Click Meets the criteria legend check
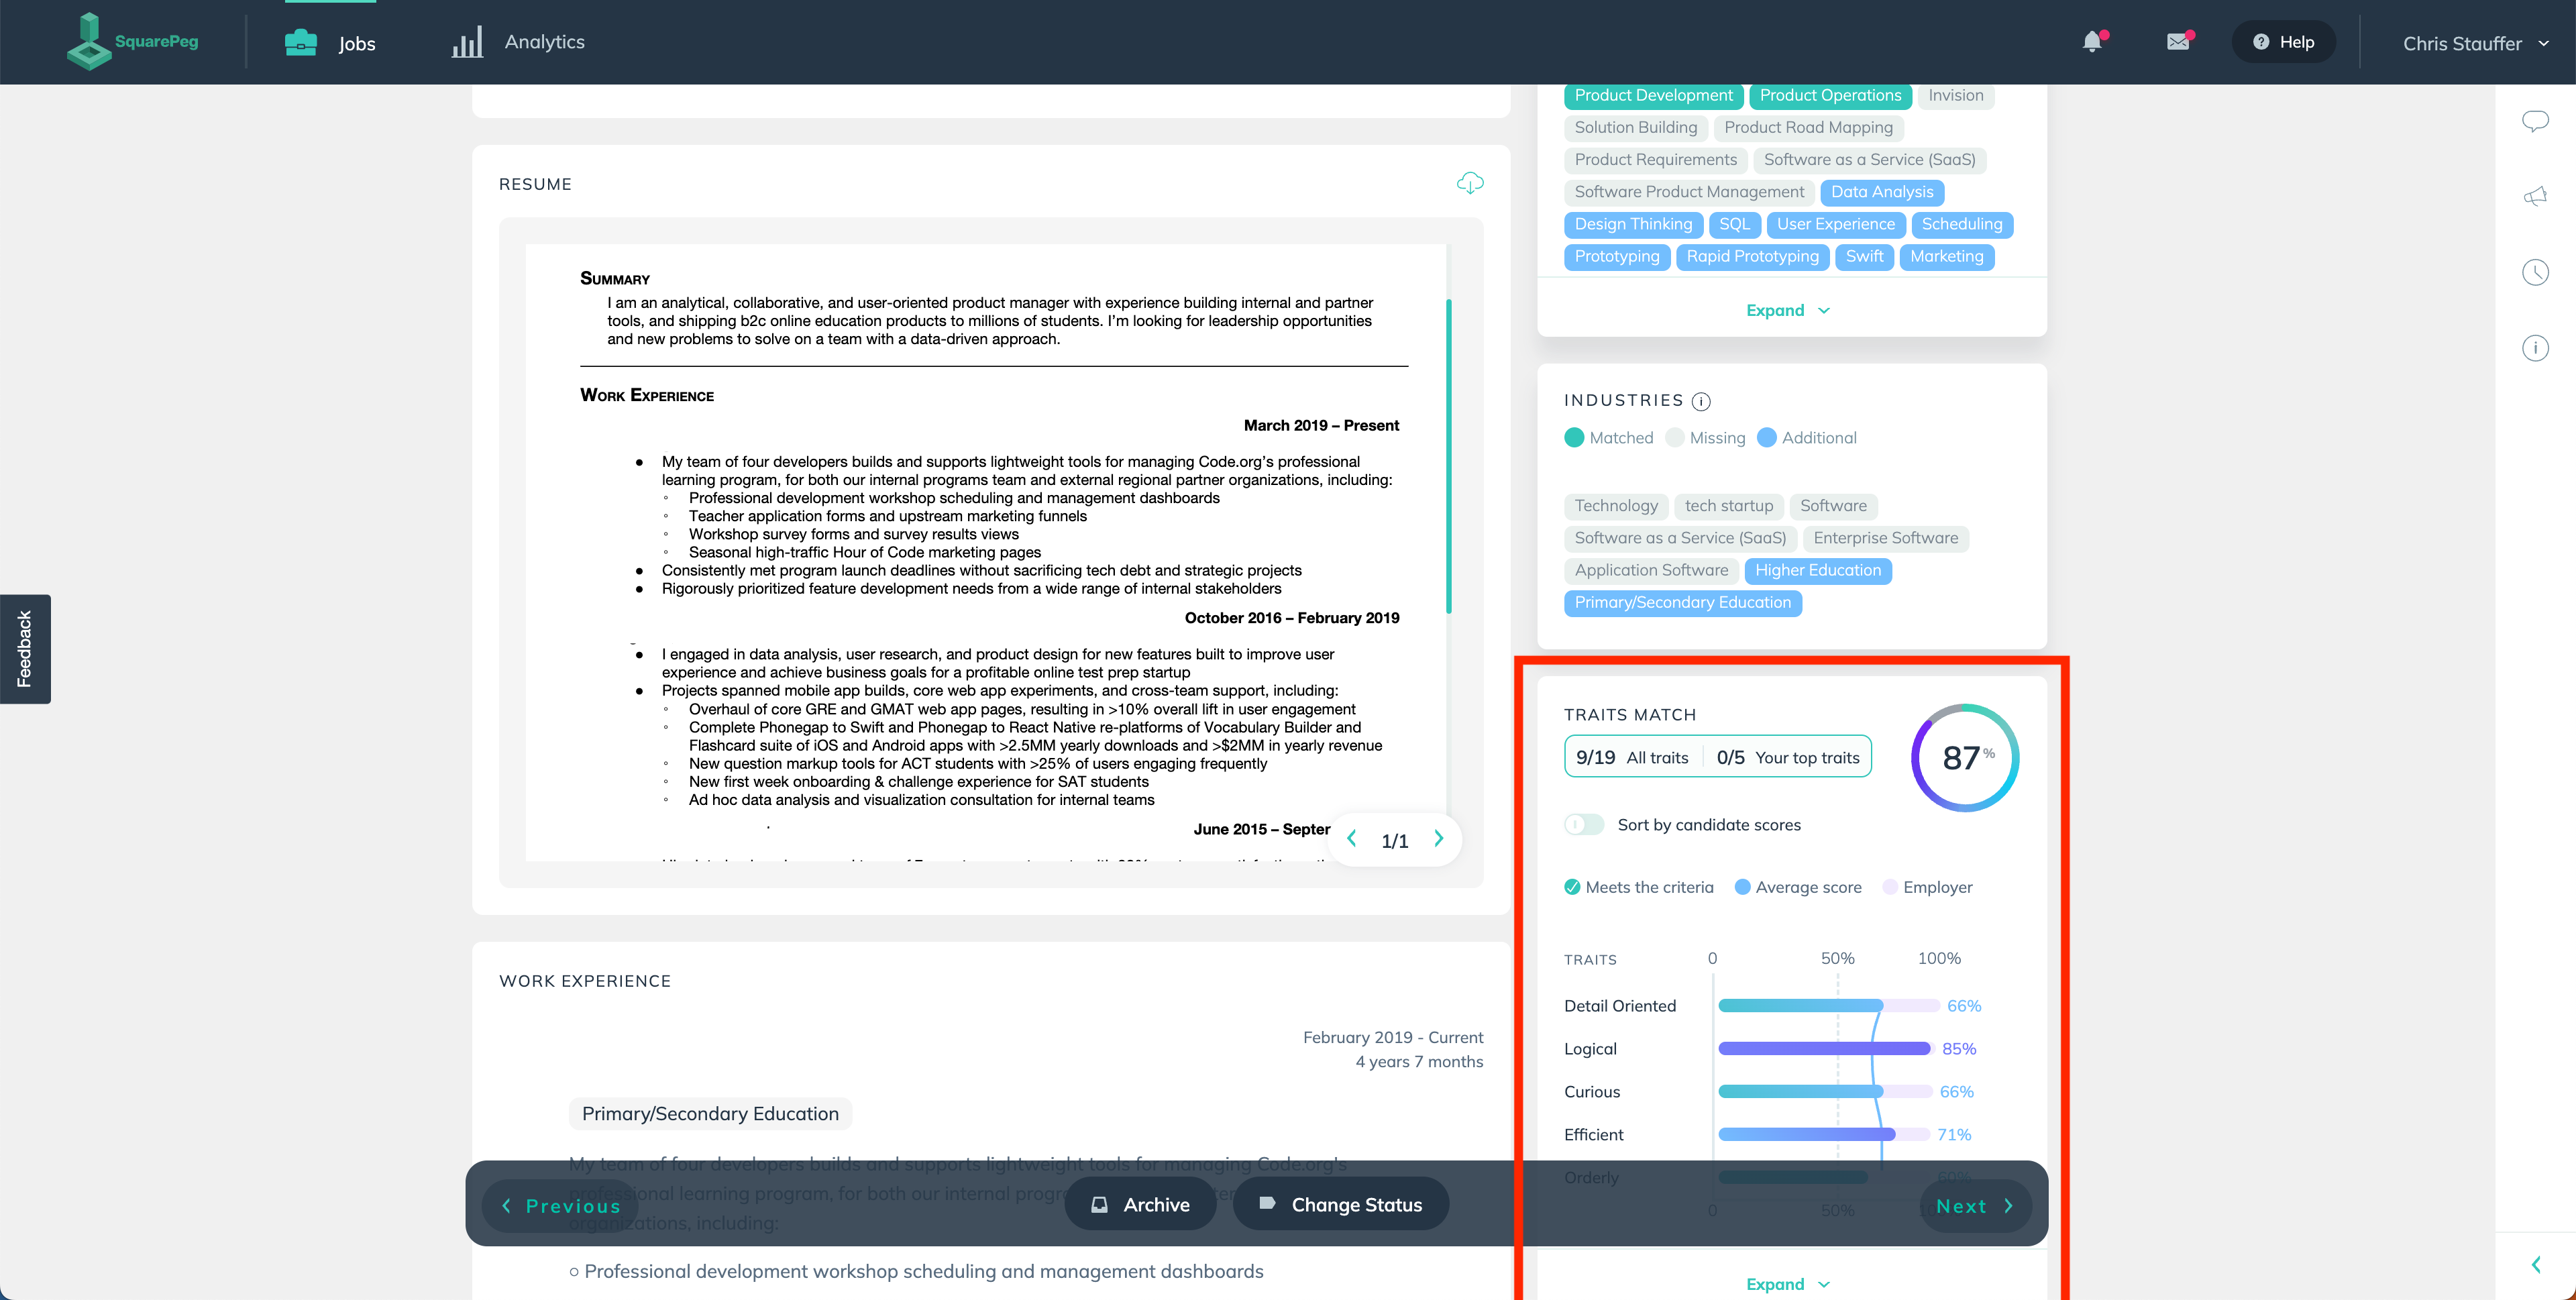The image size is (2576, 1300). (1573, 887)
